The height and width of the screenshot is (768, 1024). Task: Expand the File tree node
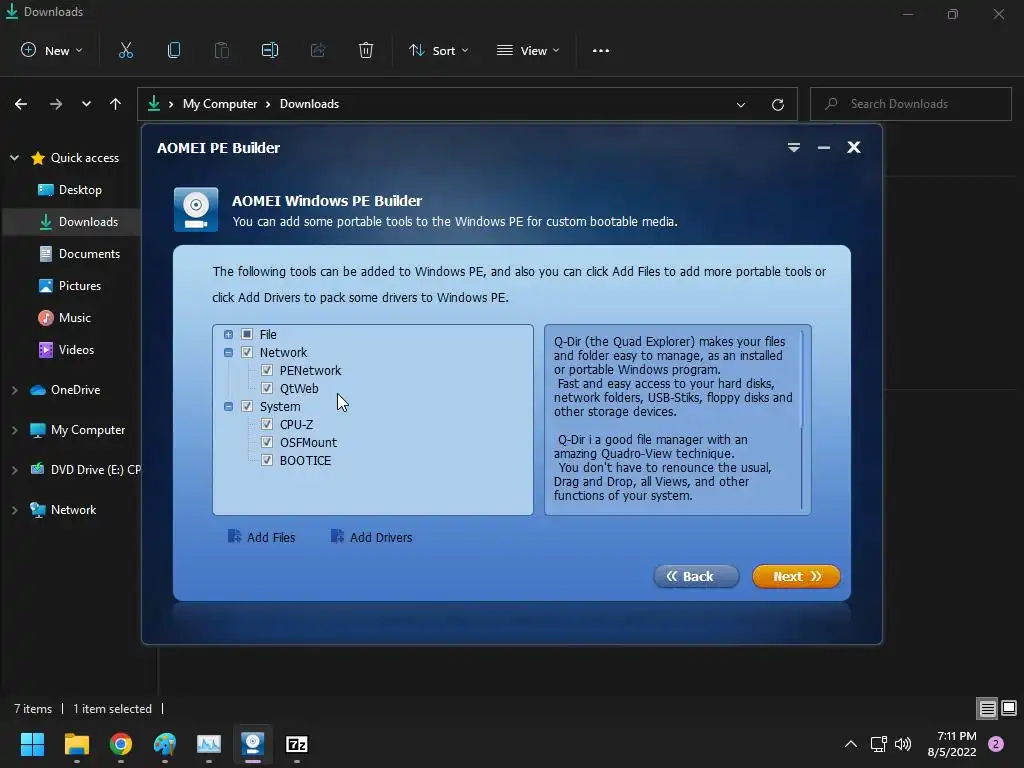(x=229, y=334)
